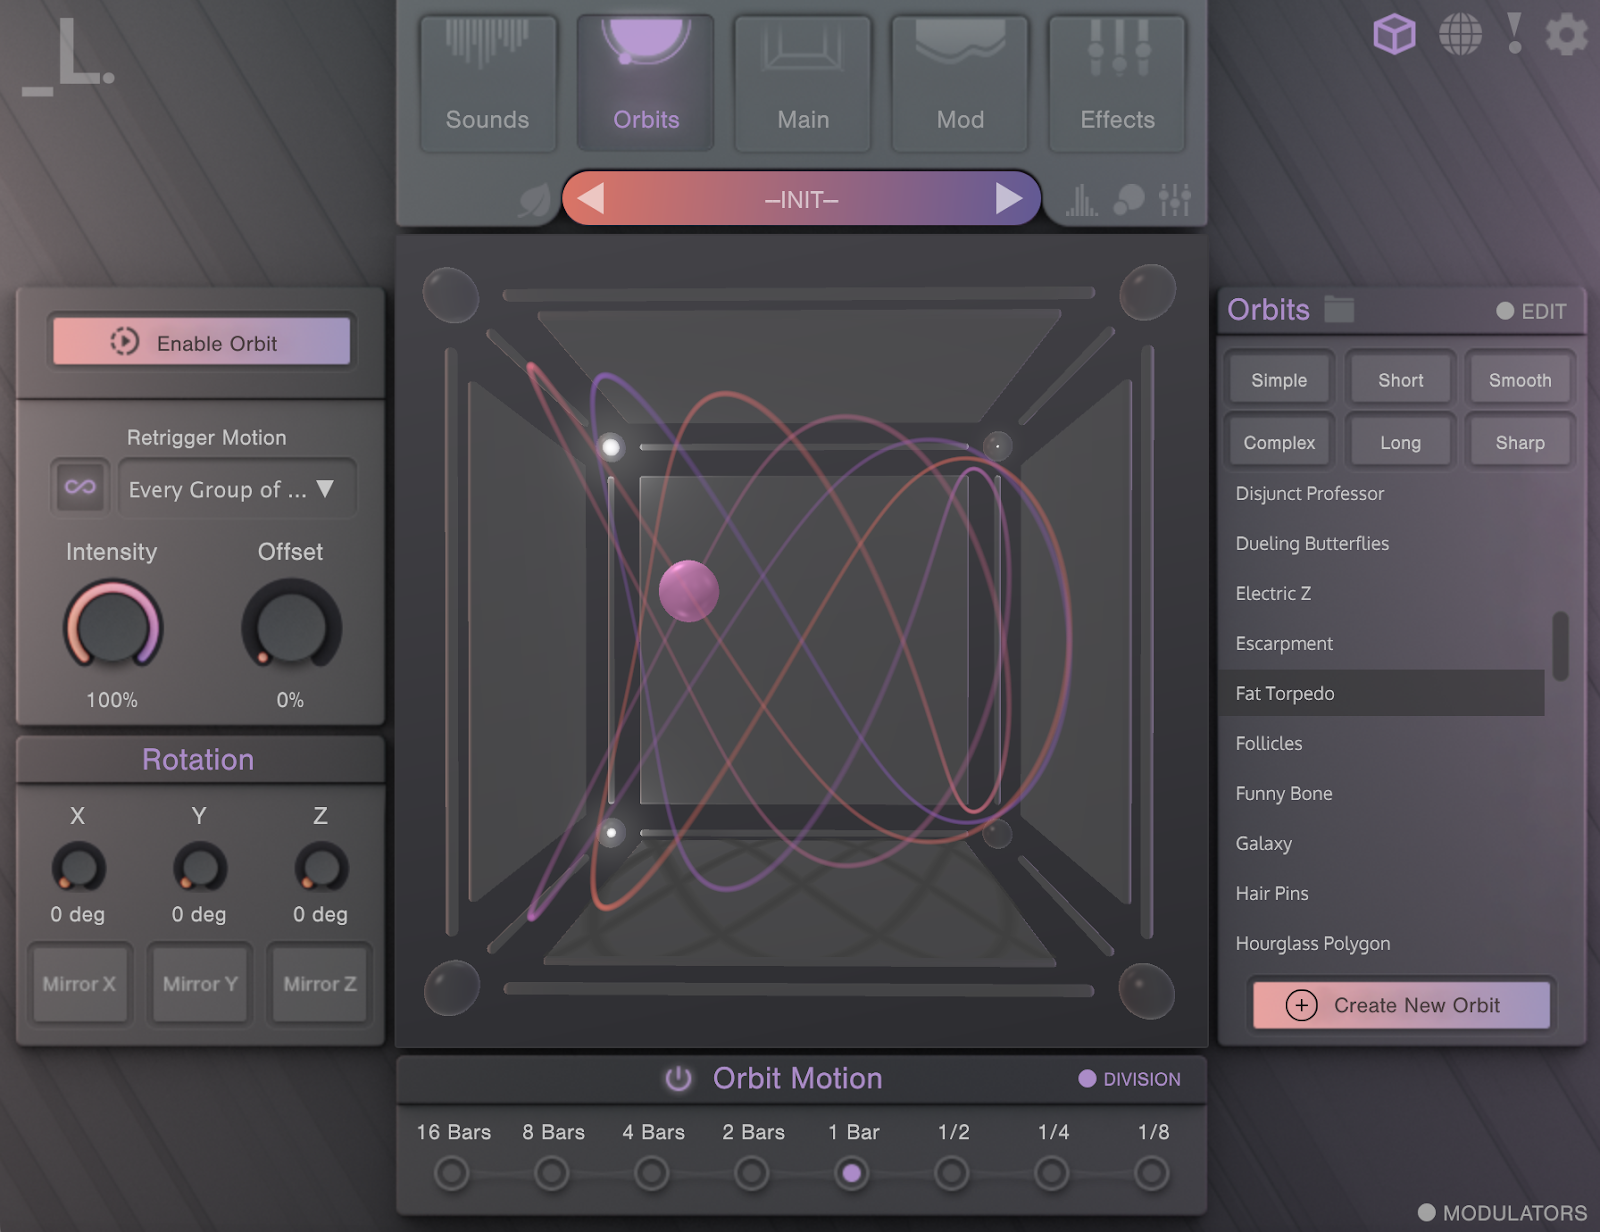Set orbit motion to 4 Bars
This screenshot has height=1232, width=1600.
coord(652,1173)
